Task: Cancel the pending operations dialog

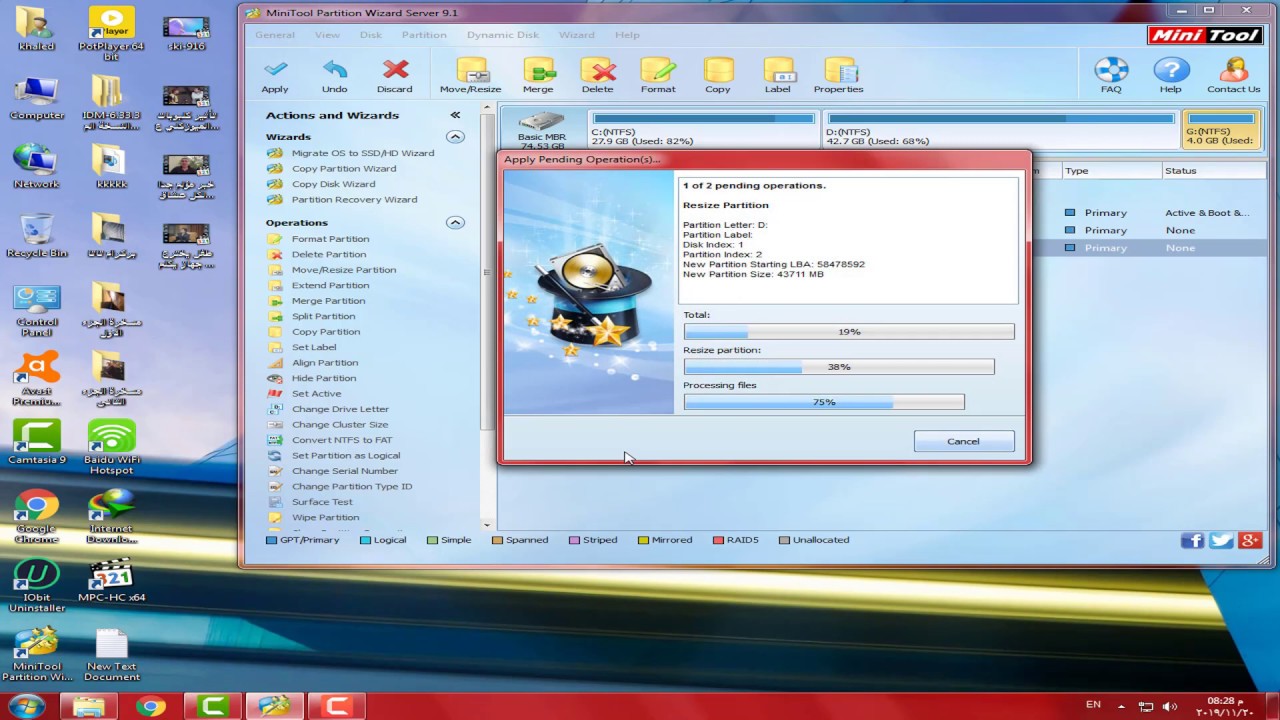Action: [964, 441]
